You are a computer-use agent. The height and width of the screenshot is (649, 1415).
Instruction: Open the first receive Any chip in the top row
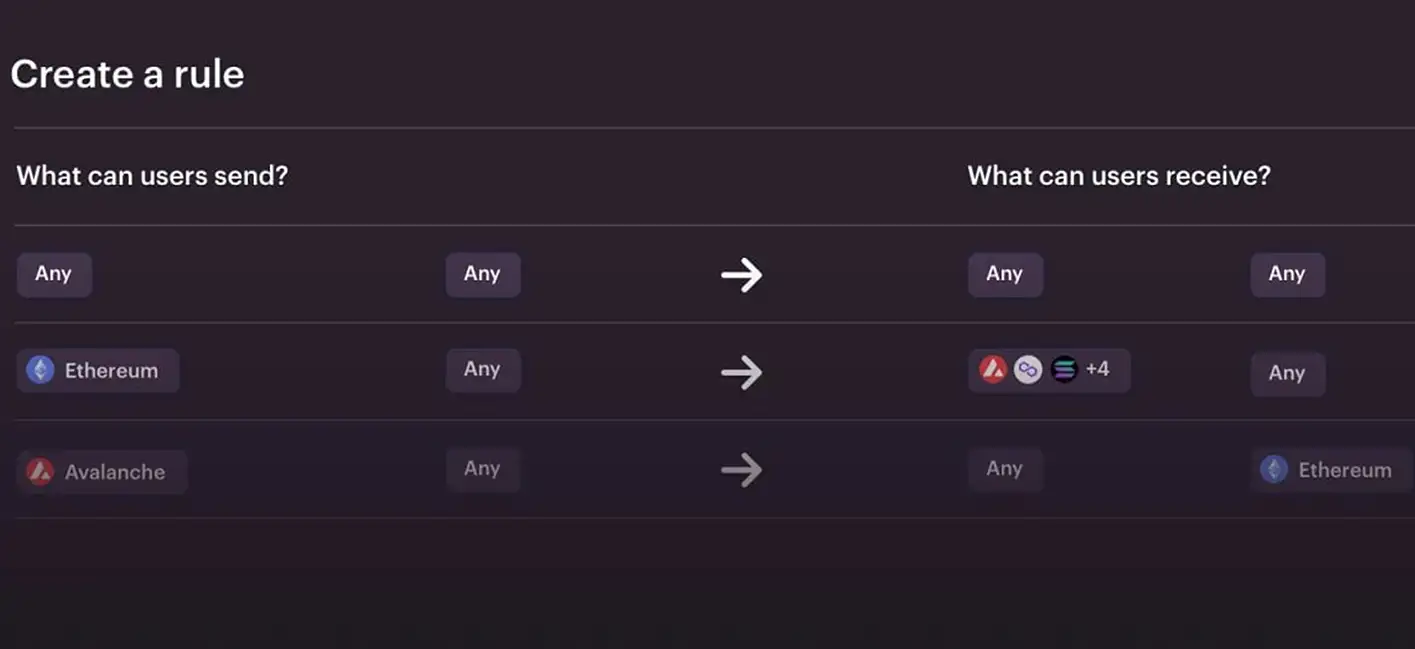coord(1005,274)
